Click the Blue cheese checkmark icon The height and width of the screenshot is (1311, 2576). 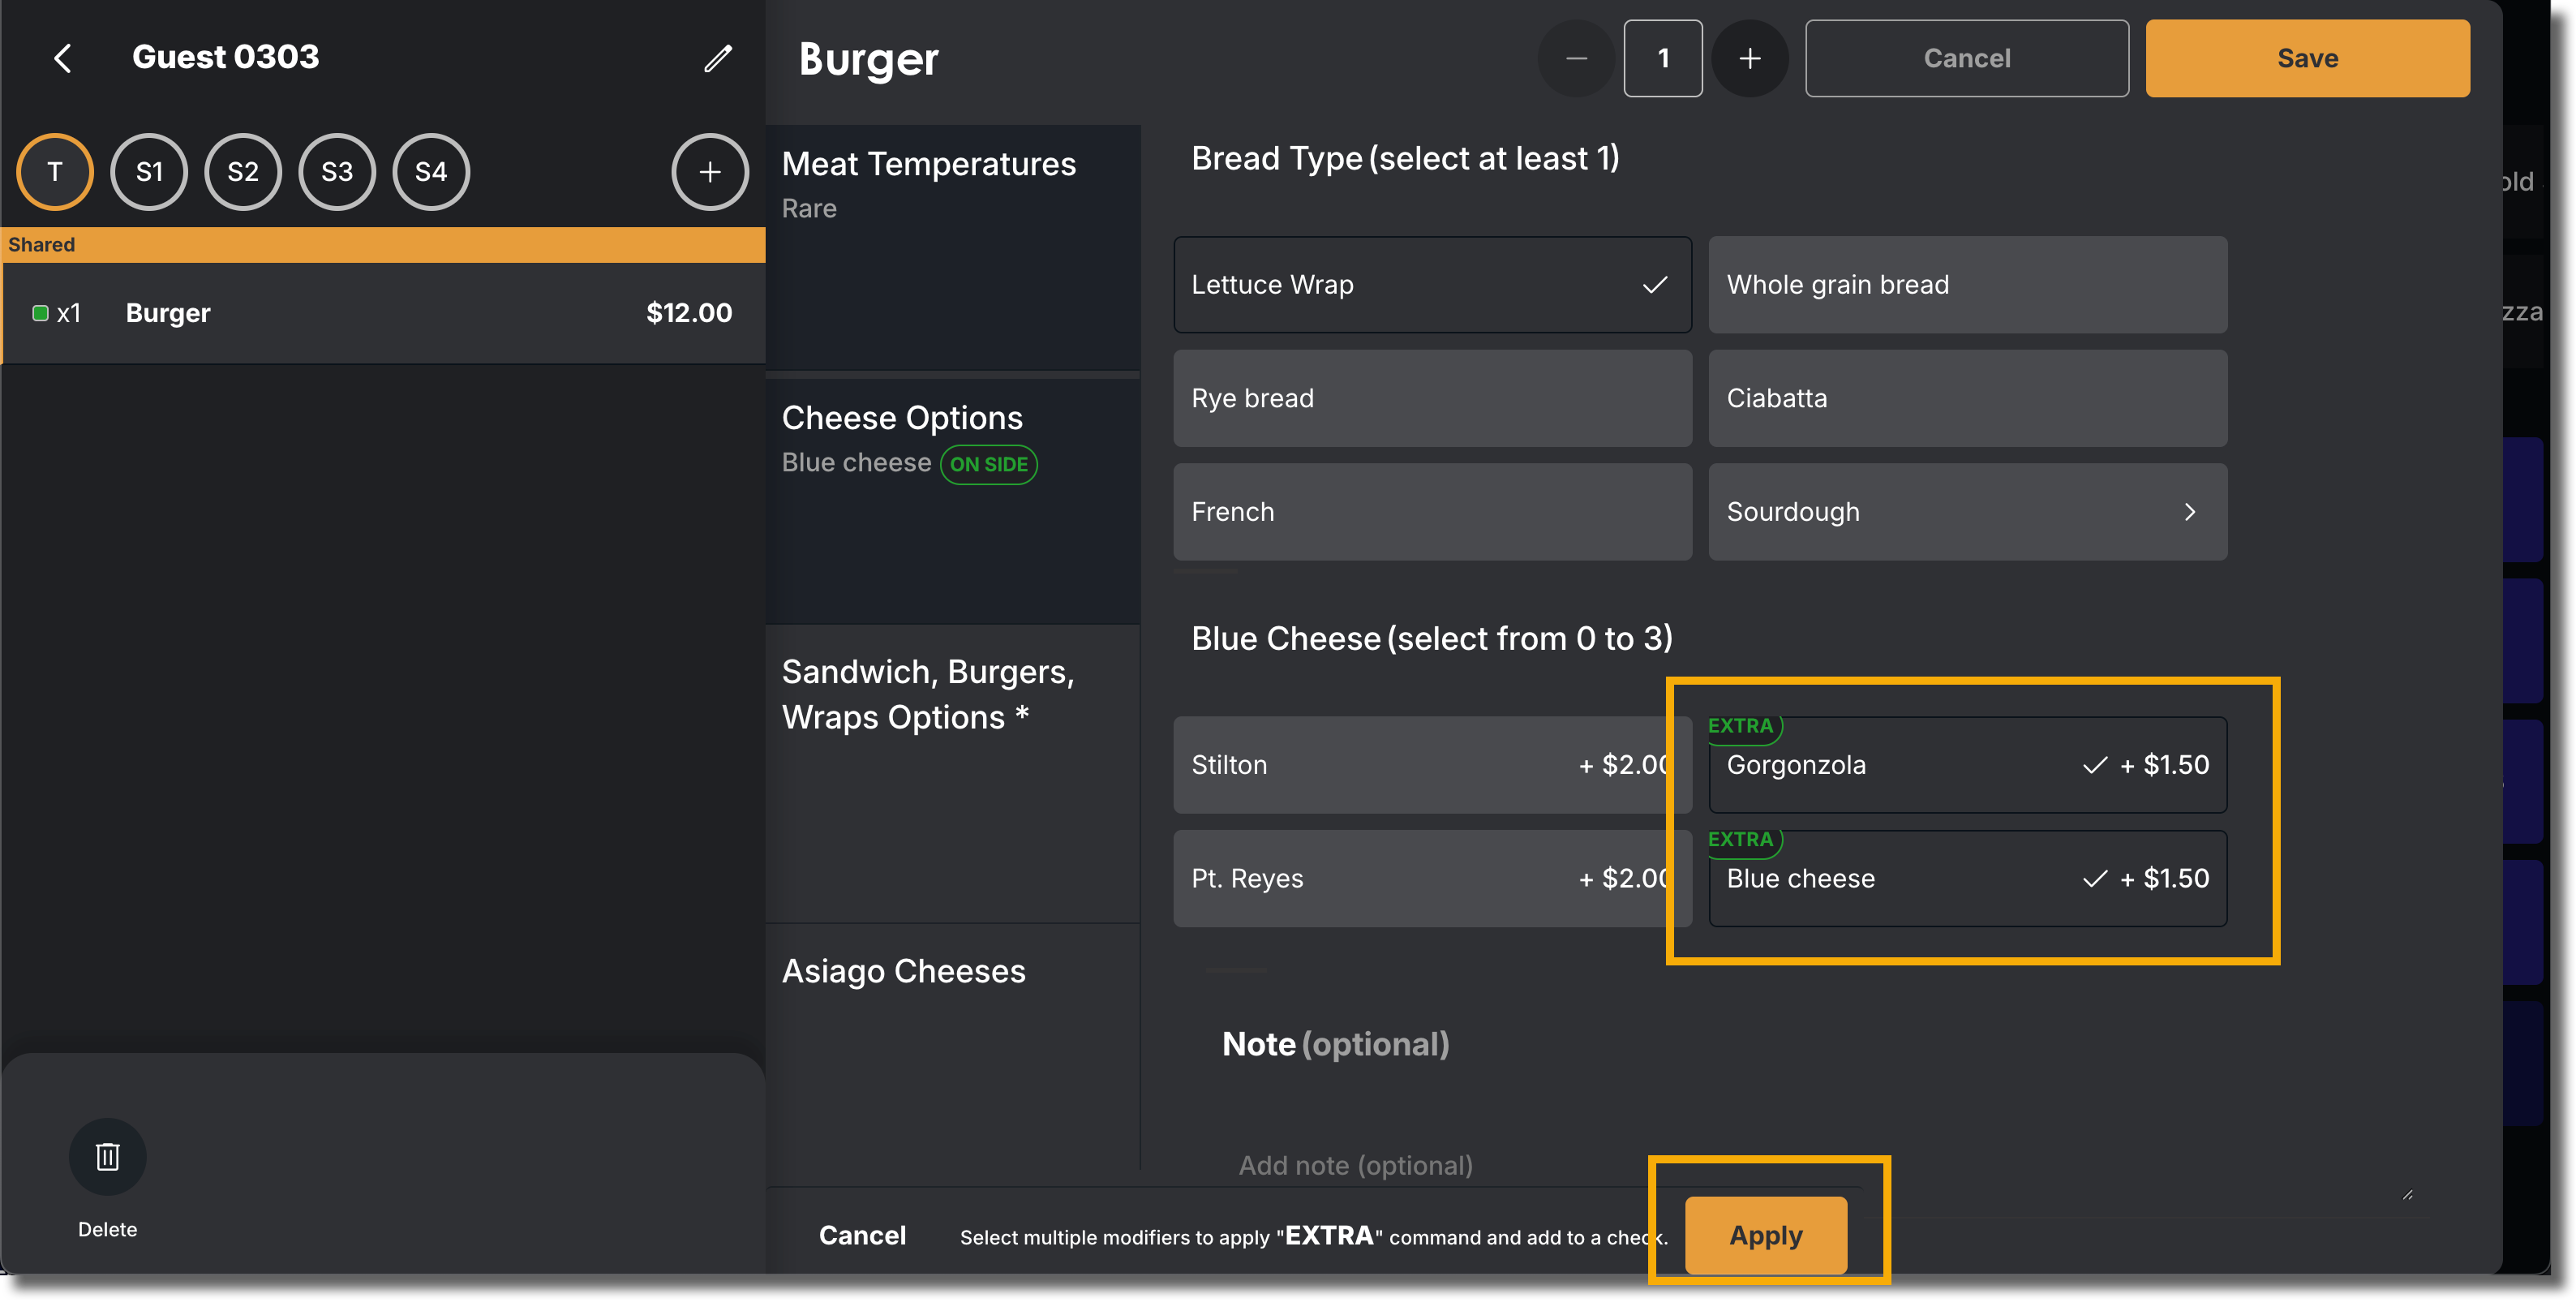pyautogui.click(x=2095, y=879)
